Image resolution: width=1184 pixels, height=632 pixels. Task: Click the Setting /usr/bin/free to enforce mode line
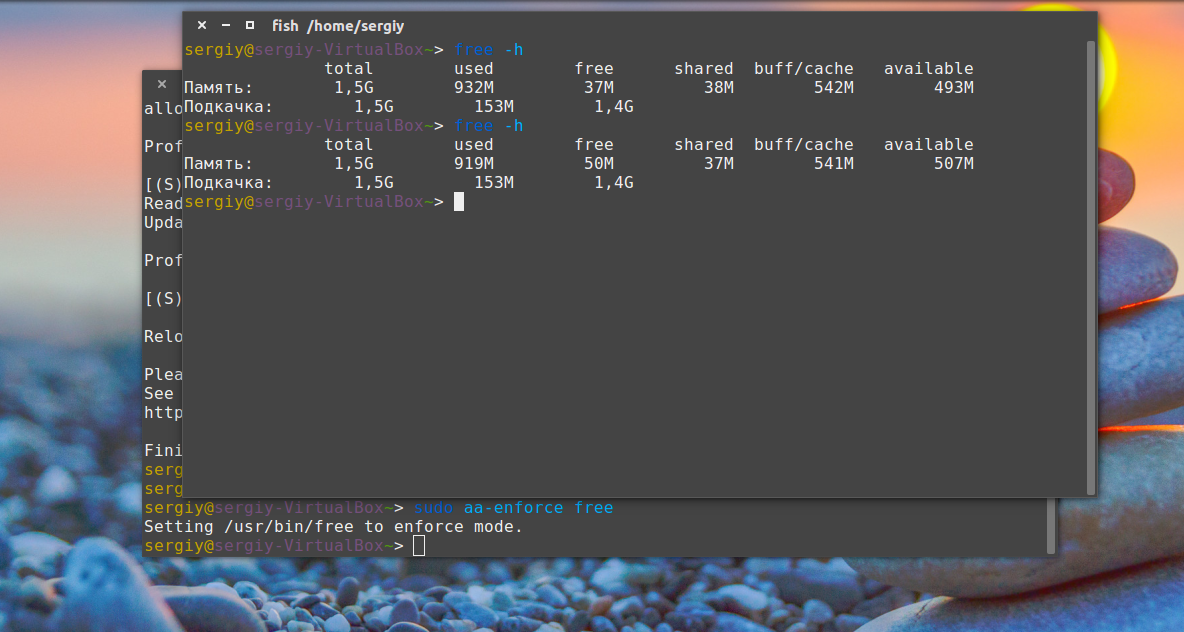(333, 526)
